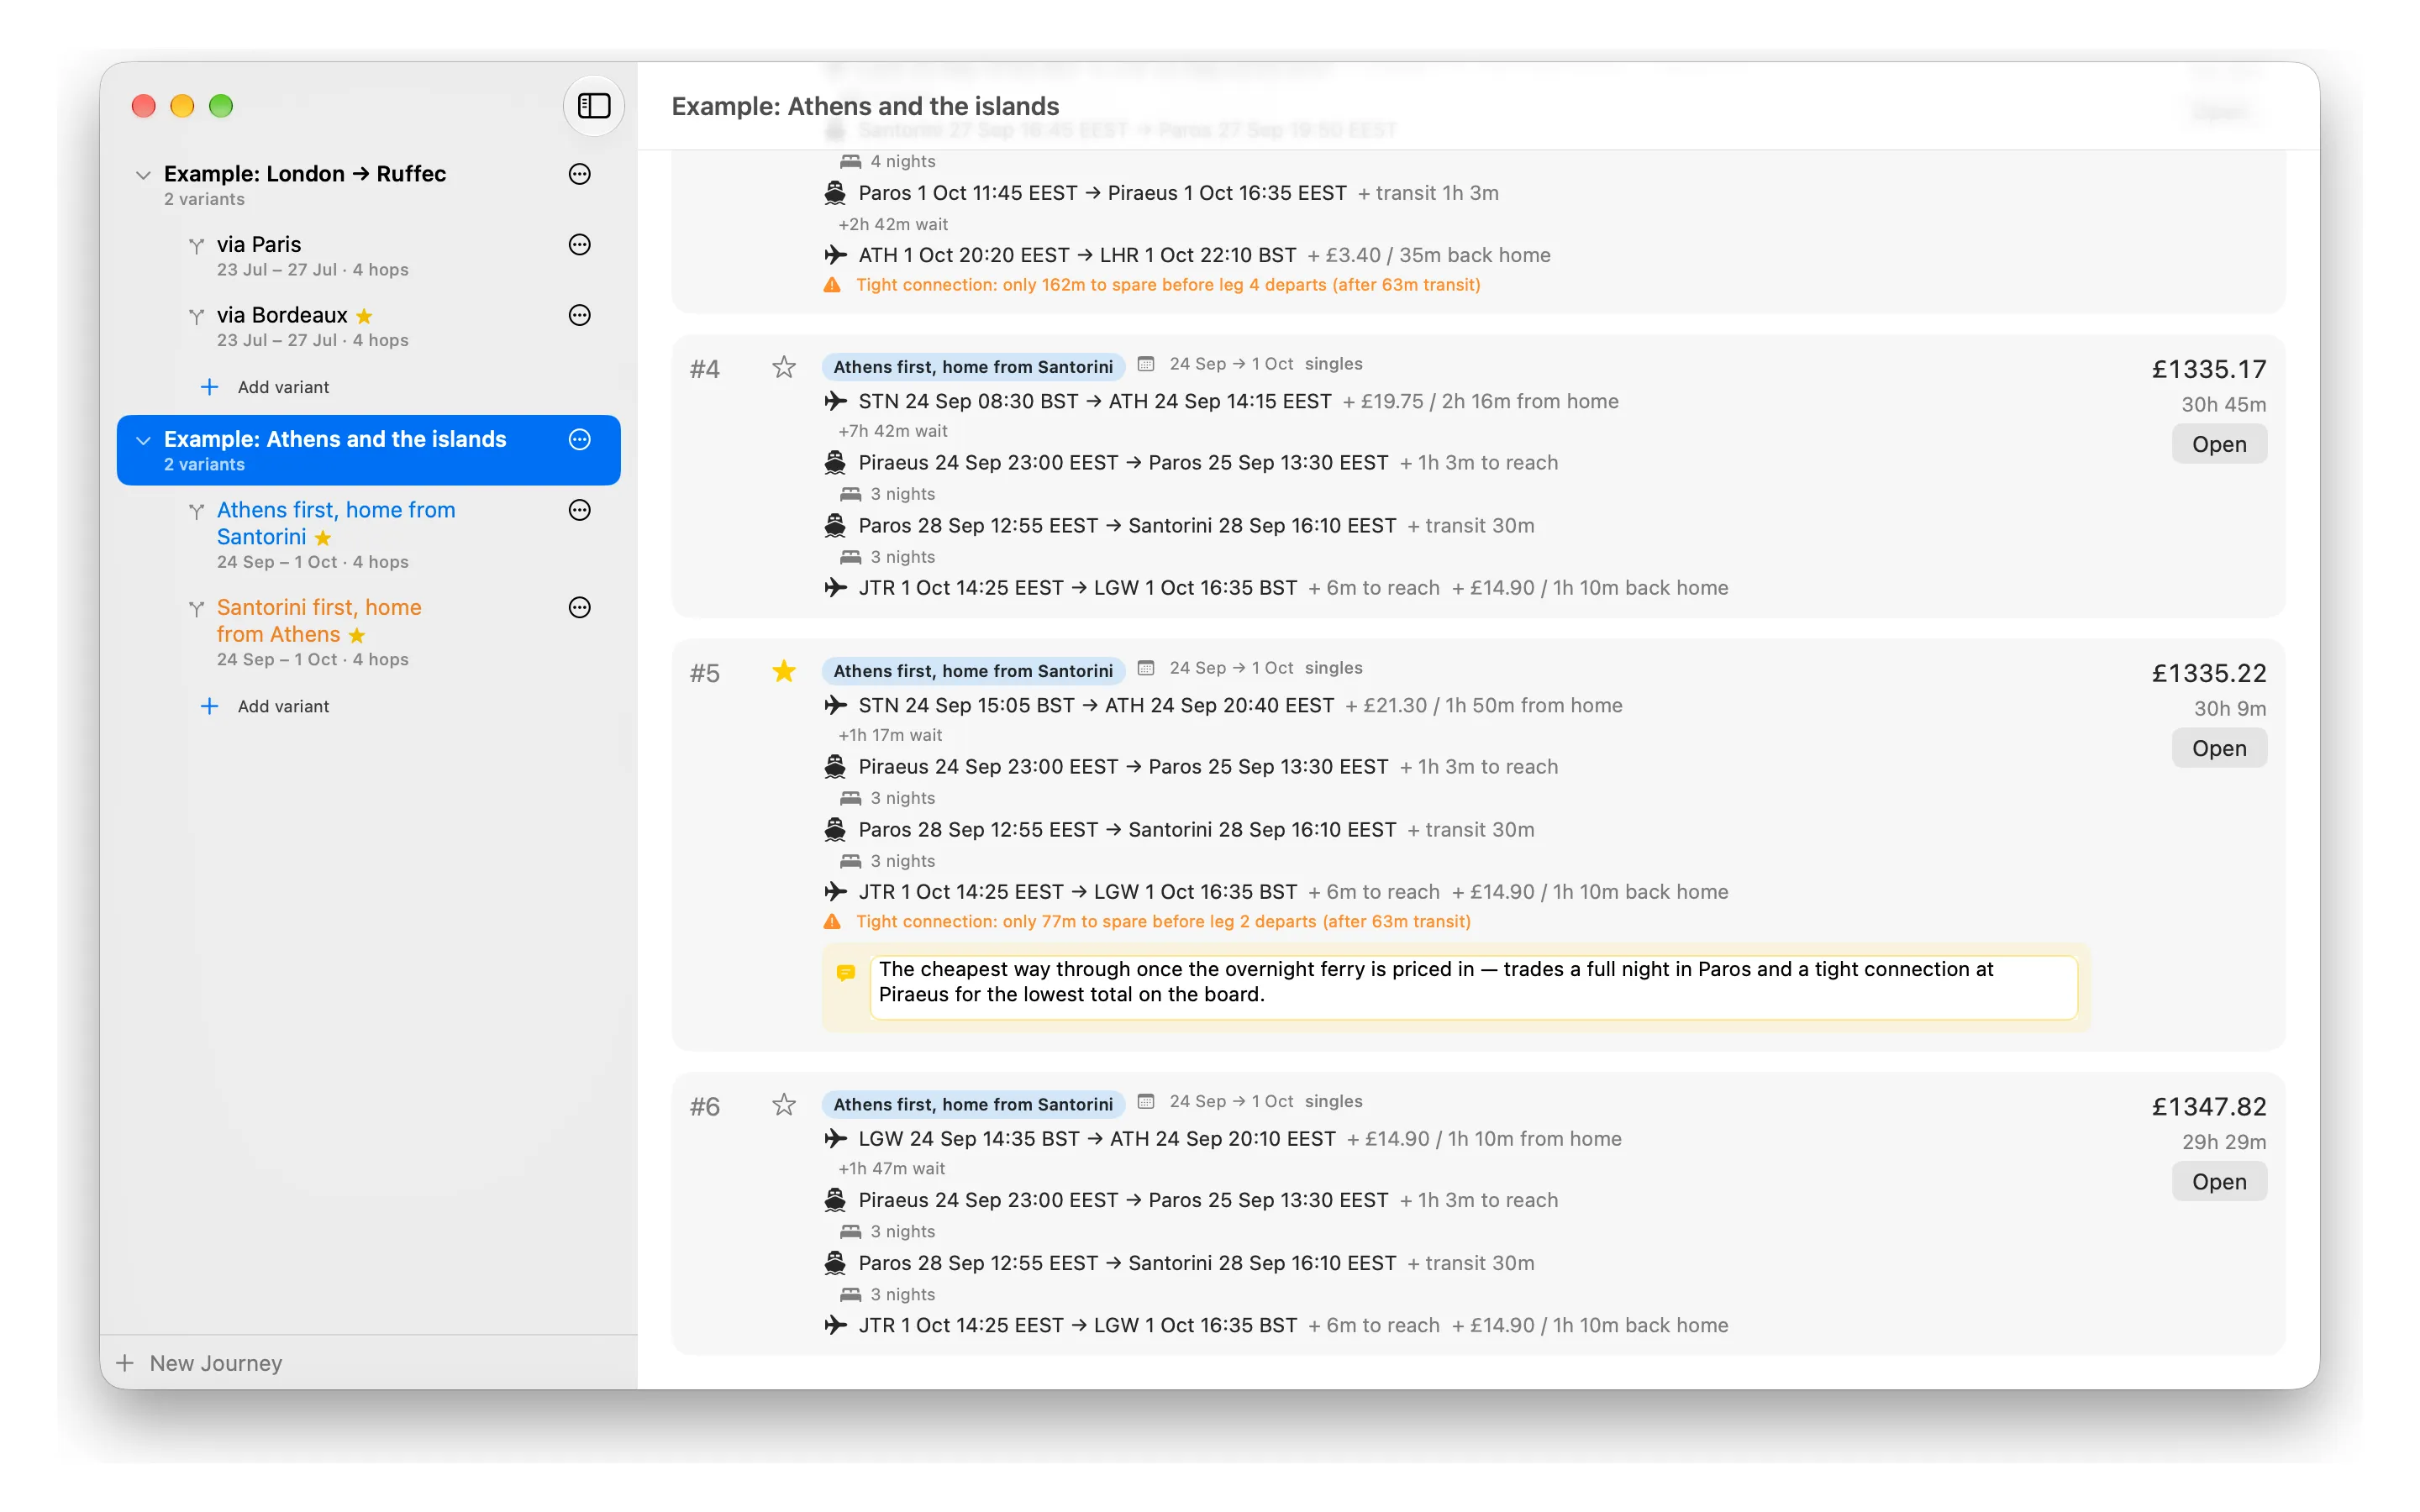Click the plane icon for STN 08:30 flight in #4

pyautogui.click(x=835, y=401)
